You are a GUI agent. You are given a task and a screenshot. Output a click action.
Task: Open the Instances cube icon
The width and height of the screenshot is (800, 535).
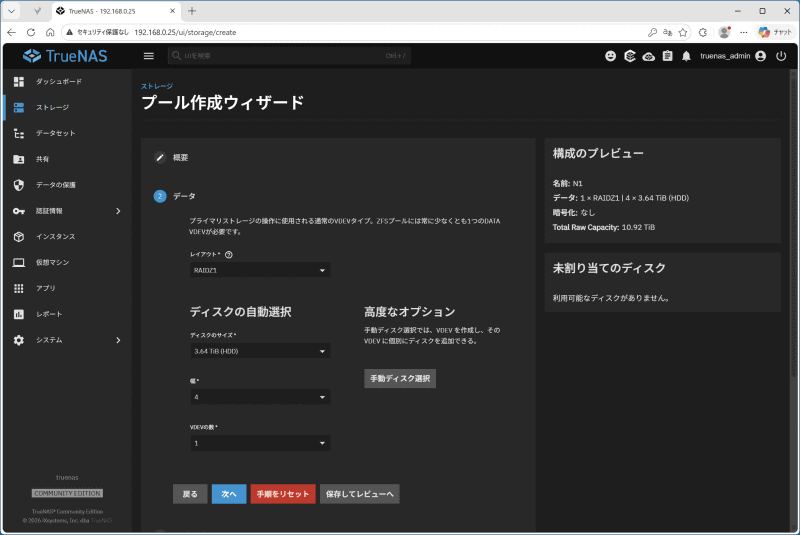19,237
